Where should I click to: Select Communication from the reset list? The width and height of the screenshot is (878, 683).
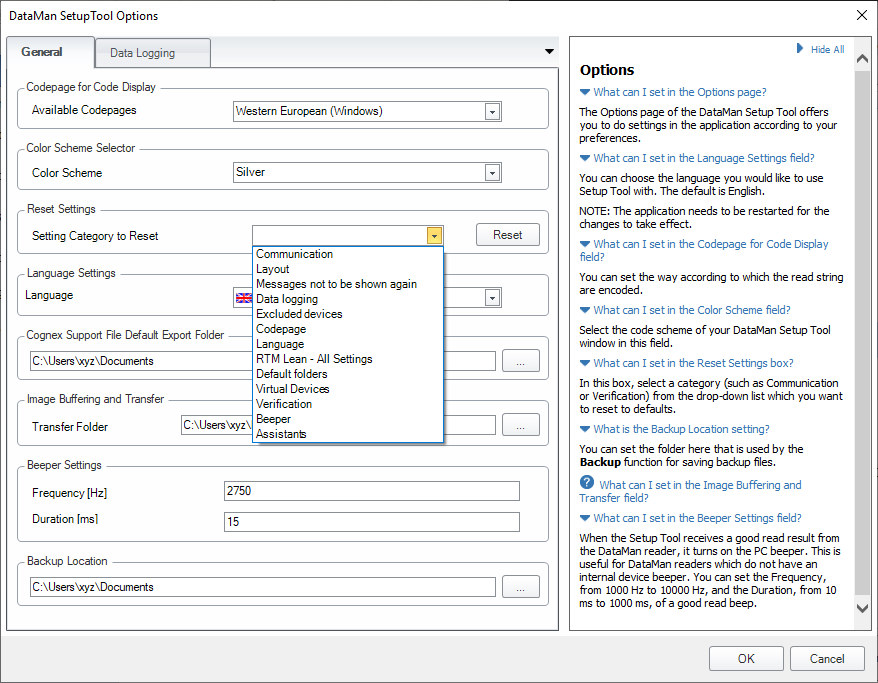click(295, 254)
